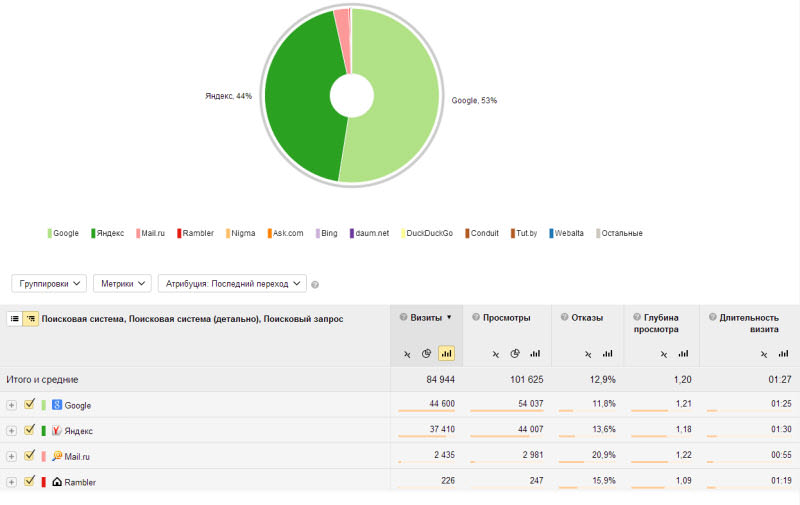Sort table by Отказы header
This screenshot has width=800, height=505.
point(587,317)
